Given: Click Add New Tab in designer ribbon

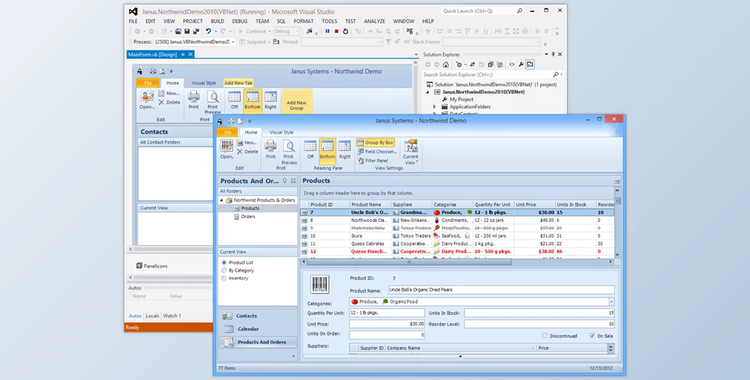Looking at the screenshot, I should [238, 83].
